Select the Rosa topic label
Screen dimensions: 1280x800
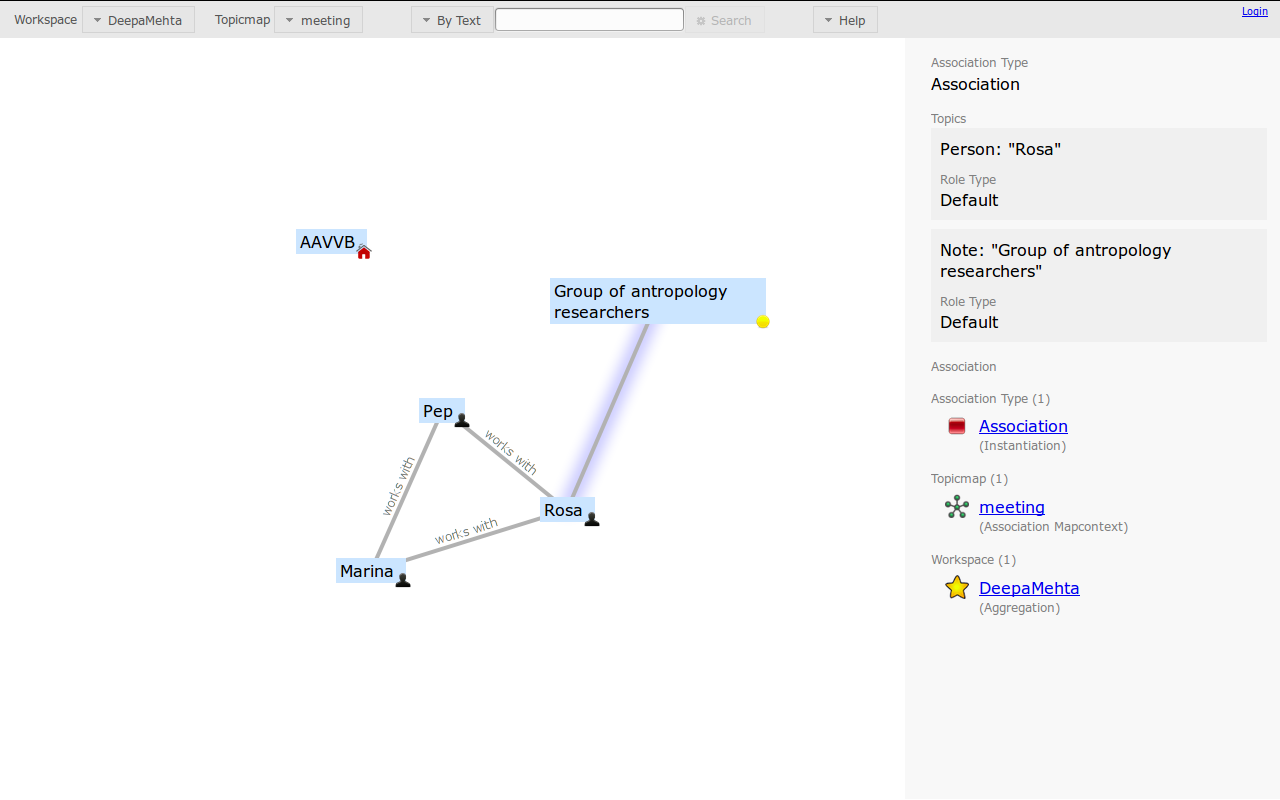coord(563,510)
